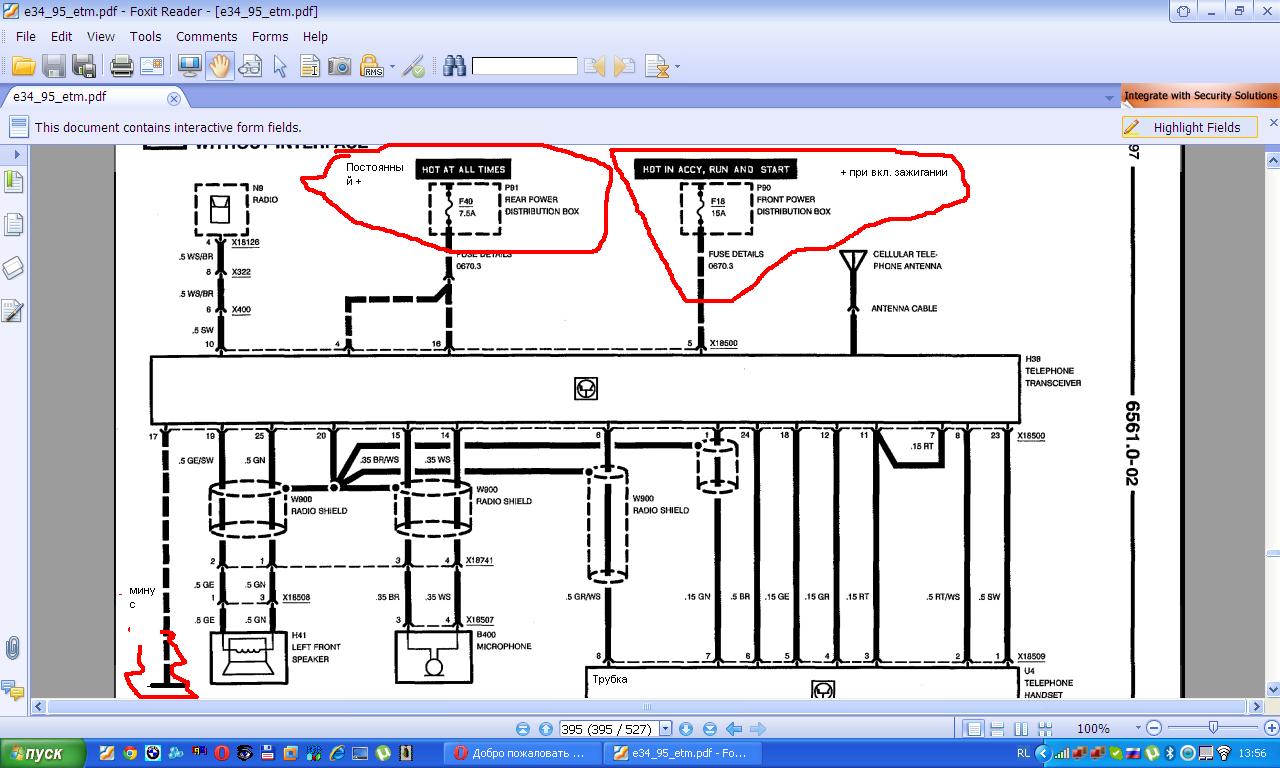Viewport: 1280px width, 768px height.
Task: Go to next page arrow
Action: pos(686,729)
